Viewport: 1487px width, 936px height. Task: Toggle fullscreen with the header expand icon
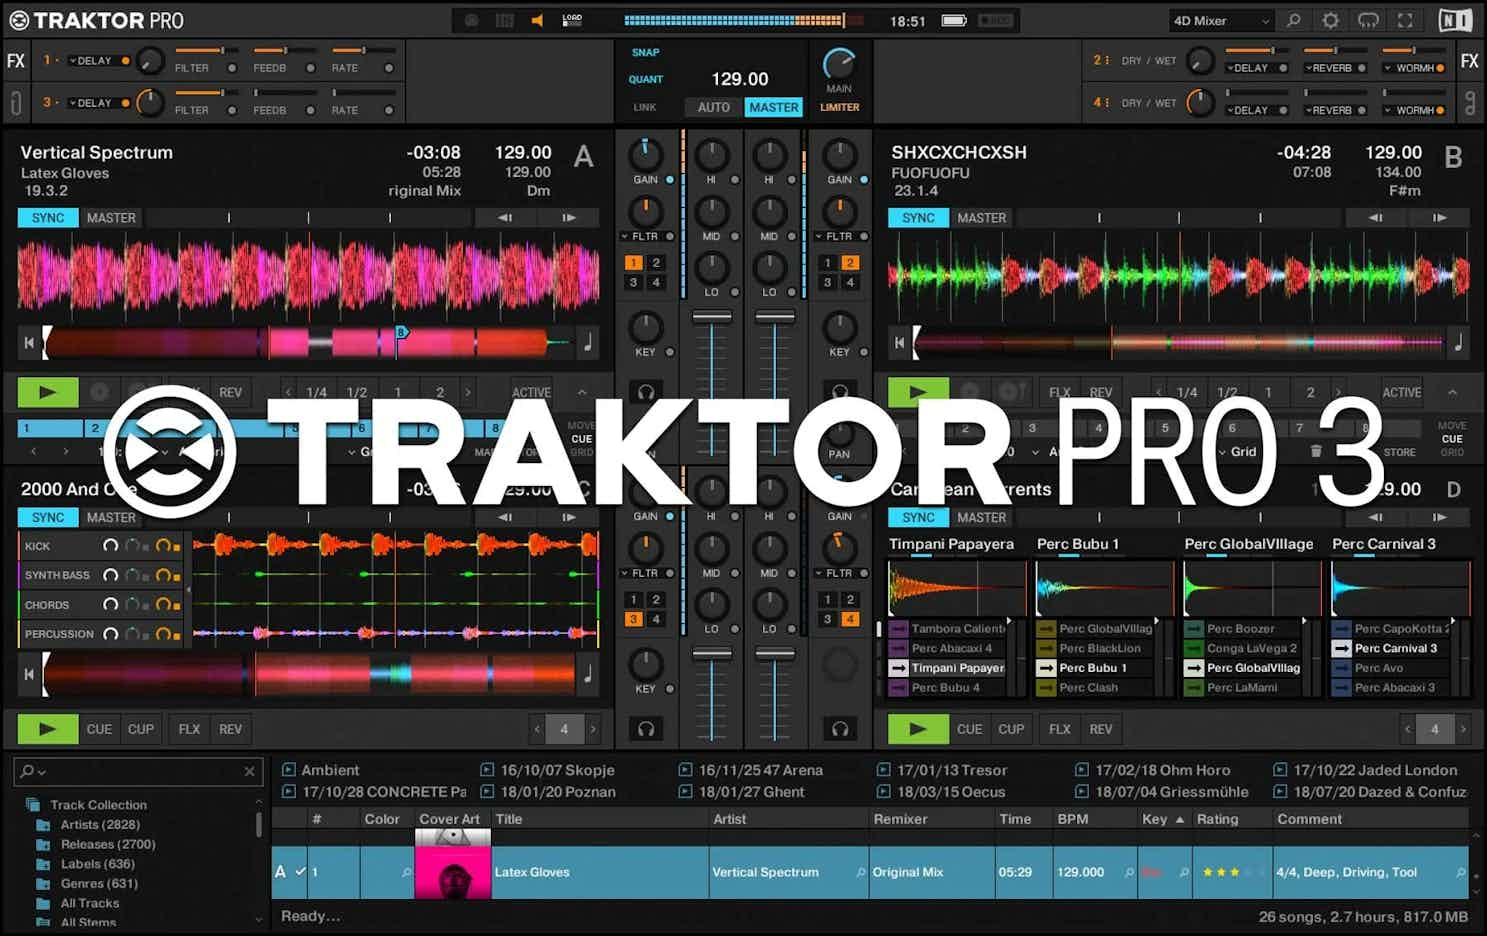(1405, 20)
